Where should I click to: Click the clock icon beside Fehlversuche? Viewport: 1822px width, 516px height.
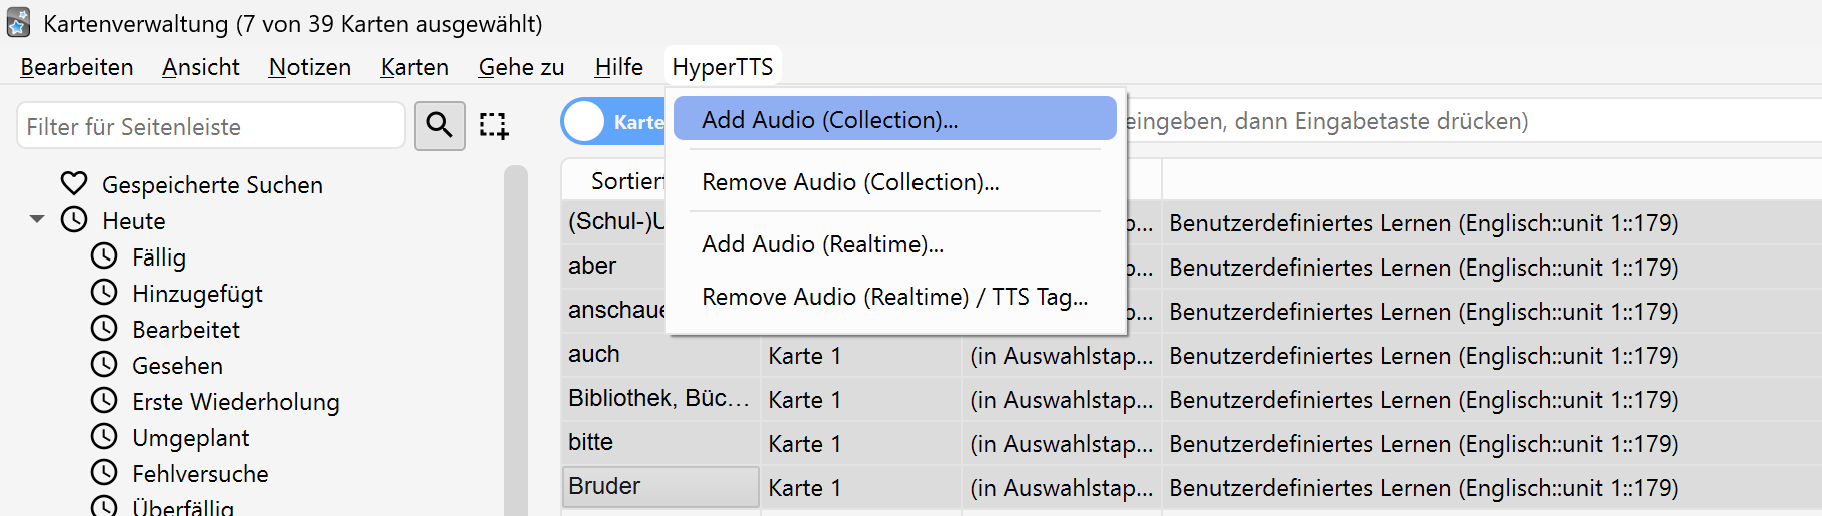pos(104,473)
